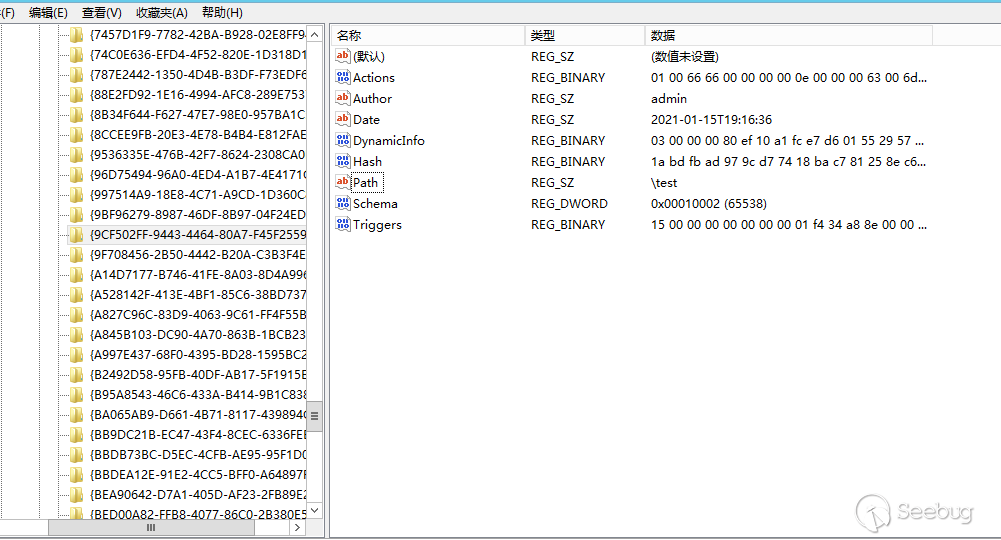Click the 'admin' data cell

[x=669, y=98]
